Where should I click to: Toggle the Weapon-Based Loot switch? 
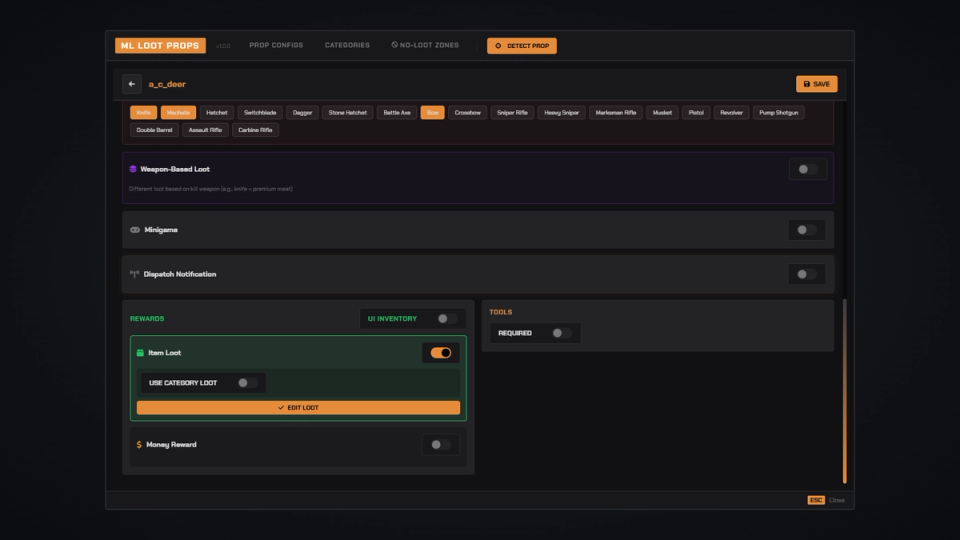coord(808,170)
